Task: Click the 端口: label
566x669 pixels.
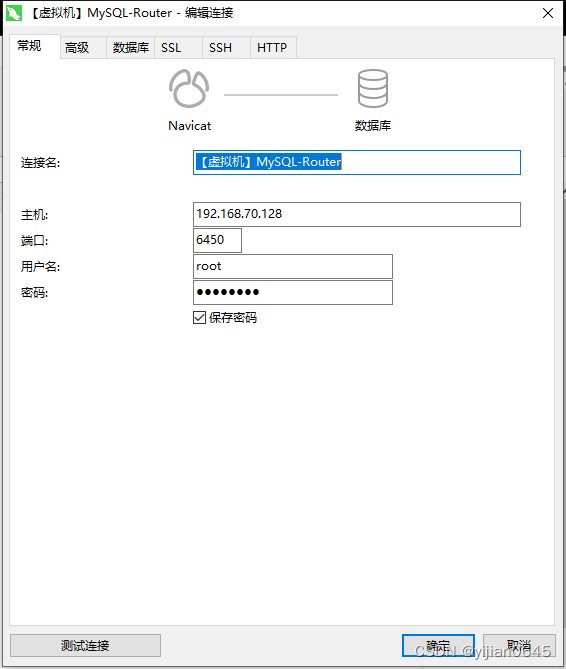Action: pos(35,241)
